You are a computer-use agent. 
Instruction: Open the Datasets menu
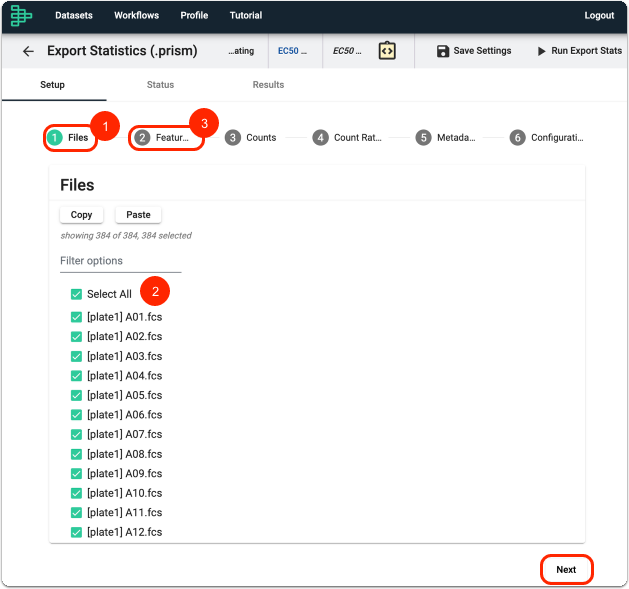(x=74, y=15)
